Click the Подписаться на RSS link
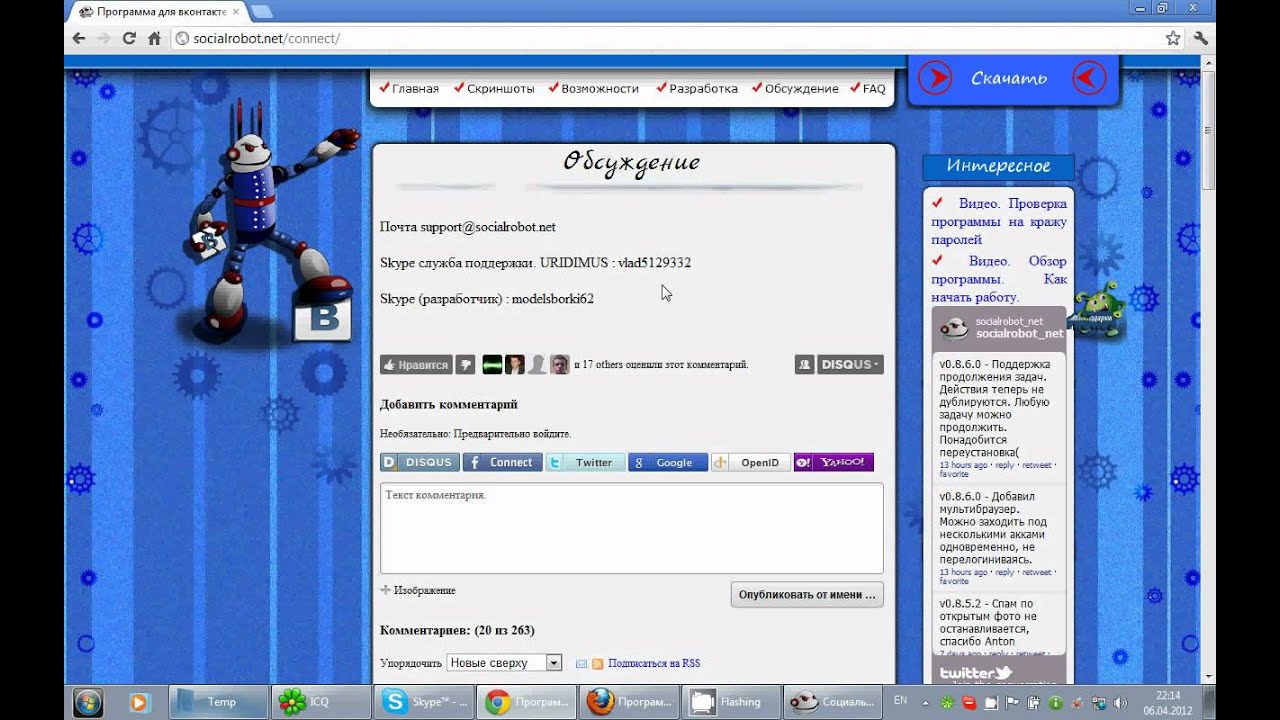Viewport: 1280px width, 720px height. [654, 663]
